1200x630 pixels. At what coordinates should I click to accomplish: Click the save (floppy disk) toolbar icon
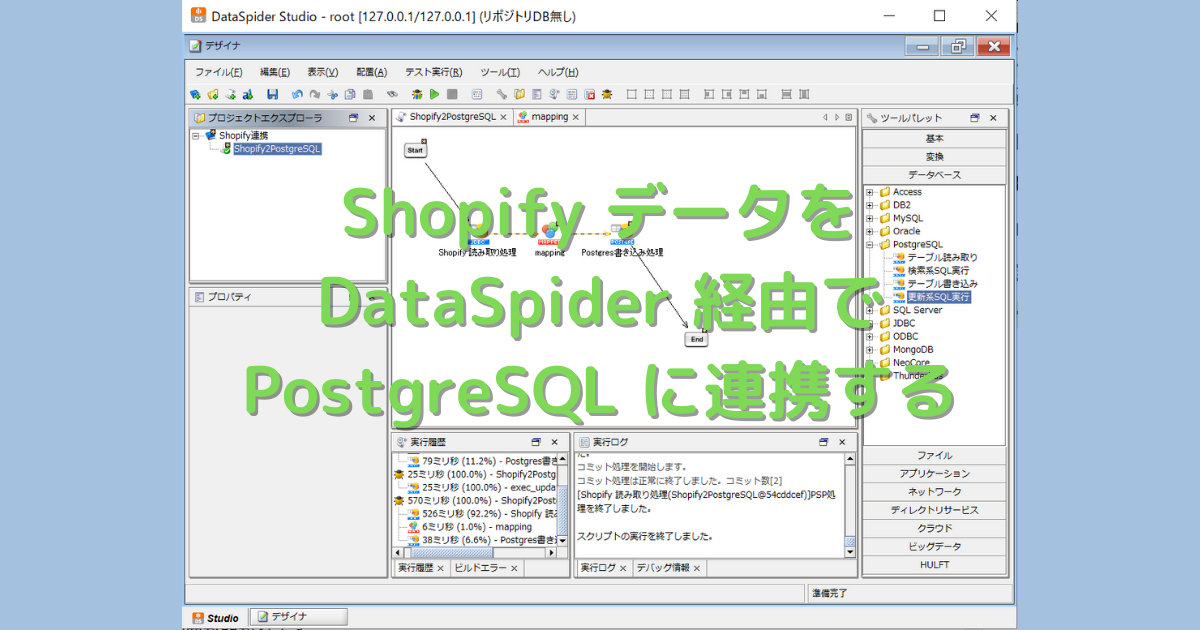[272, 94]
